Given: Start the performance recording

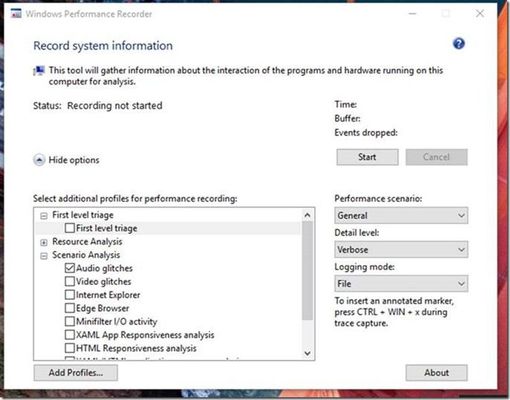Looking at the screenshot, I should (367, 157).
